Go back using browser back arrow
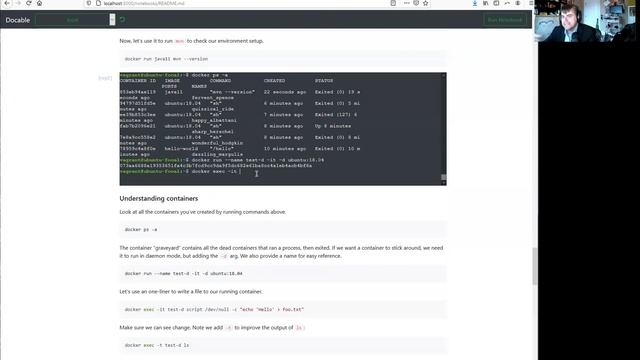Viewport: 640px width, 360px height. (x=7, y=3)
